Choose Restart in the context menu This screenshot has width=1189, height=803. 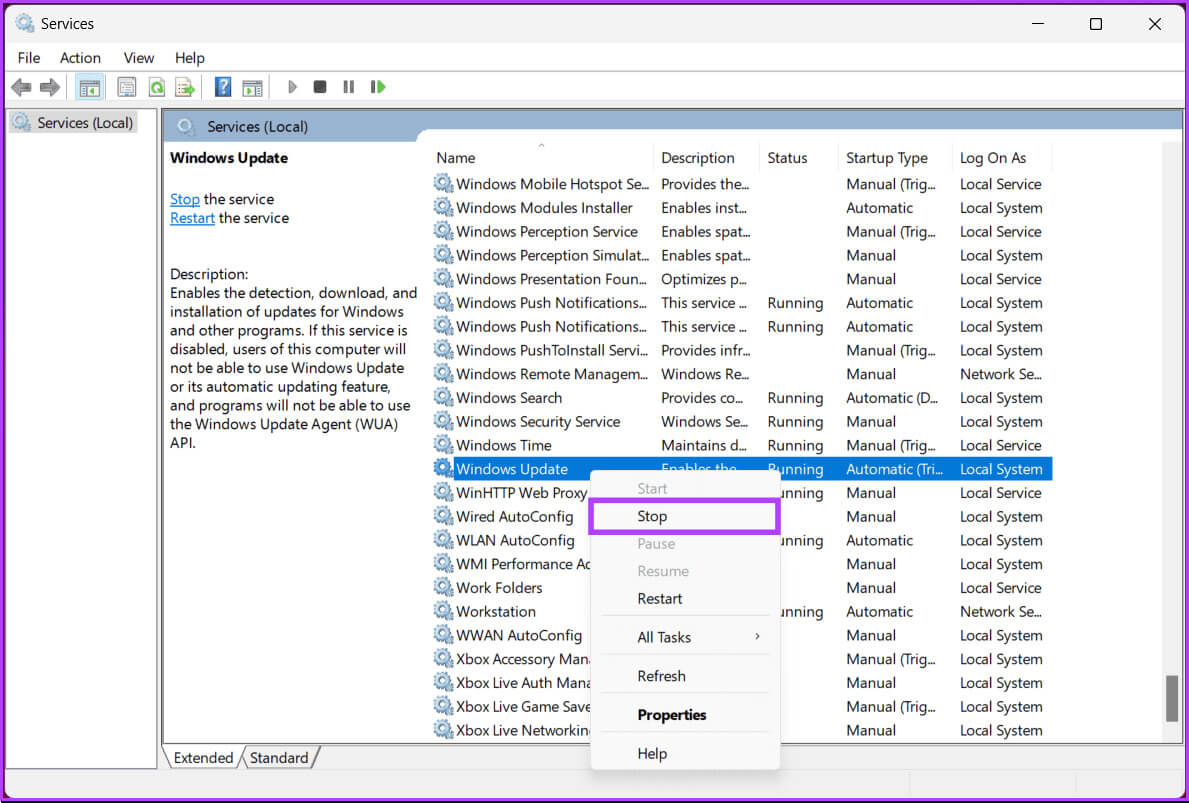point(684,598)
